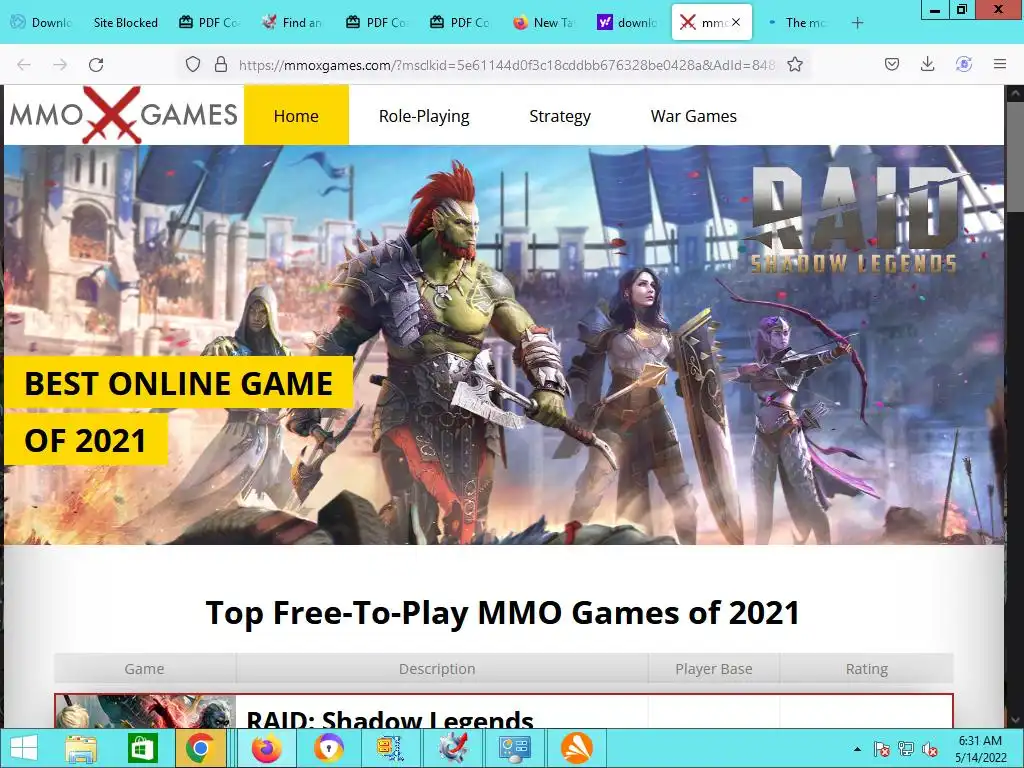
Task: Close the active mmoxgames tab
Action: pyautogui.click(x=736, y=22)
